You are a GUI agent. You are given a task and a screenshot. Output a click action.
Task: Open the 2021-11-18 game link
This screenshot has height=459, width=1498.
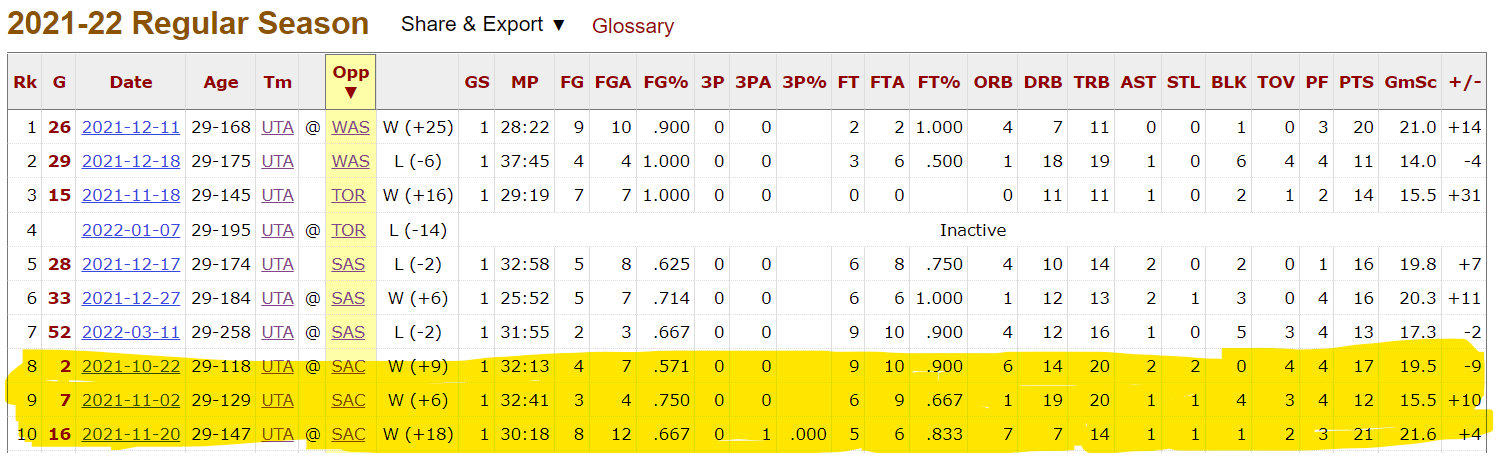[x=131, y=196]
